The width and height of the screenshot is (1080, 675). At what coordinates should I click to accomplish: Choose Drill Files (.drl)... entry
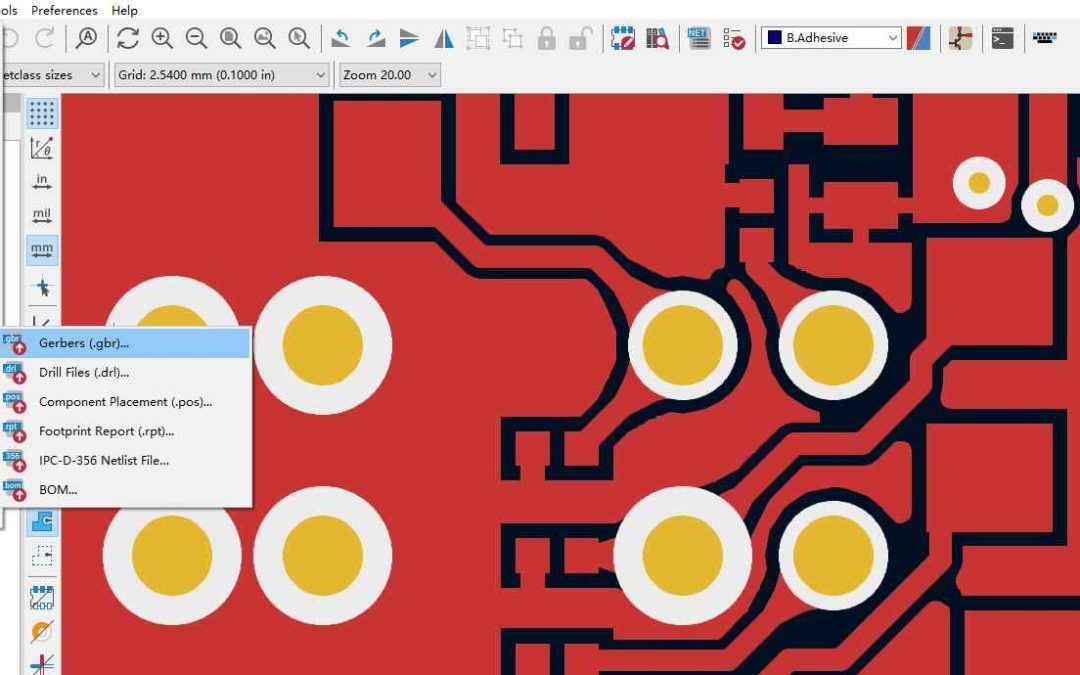(x=126, y=373)
